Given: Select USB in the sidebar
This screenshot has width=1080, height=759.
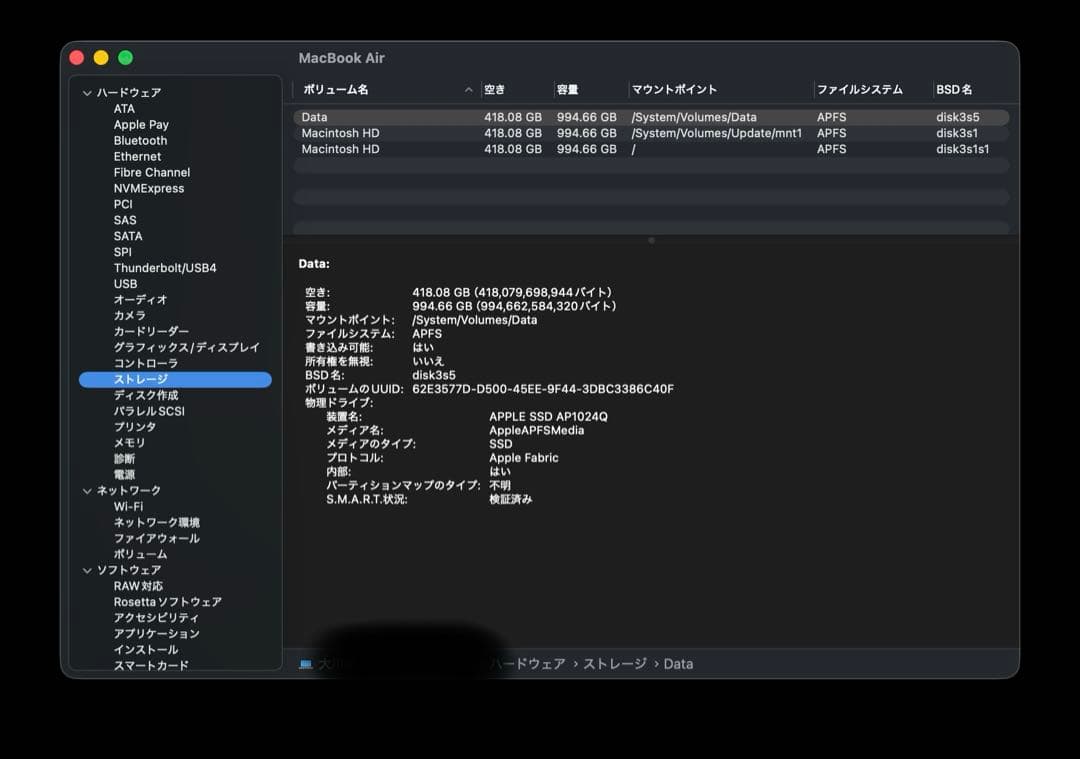Looking at the screenshot, I should click(x=125, y=283).
